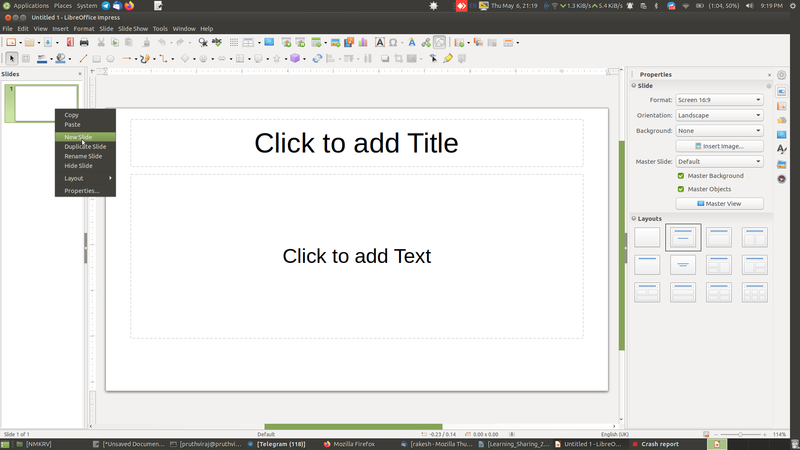
Task: Toggle the Show Draw Functions button
Action: click(440, 42)
